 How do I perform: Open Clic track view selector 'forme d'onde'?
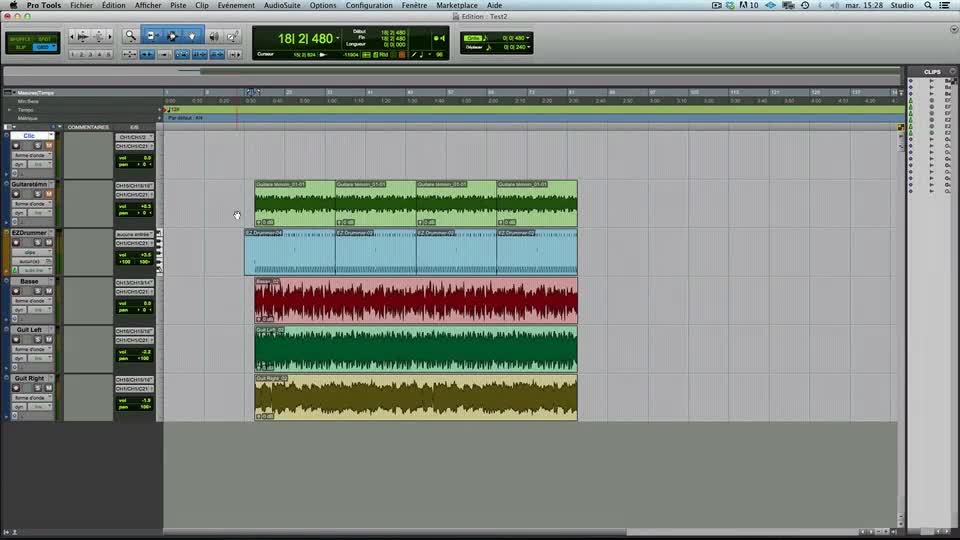click(32, 156)
